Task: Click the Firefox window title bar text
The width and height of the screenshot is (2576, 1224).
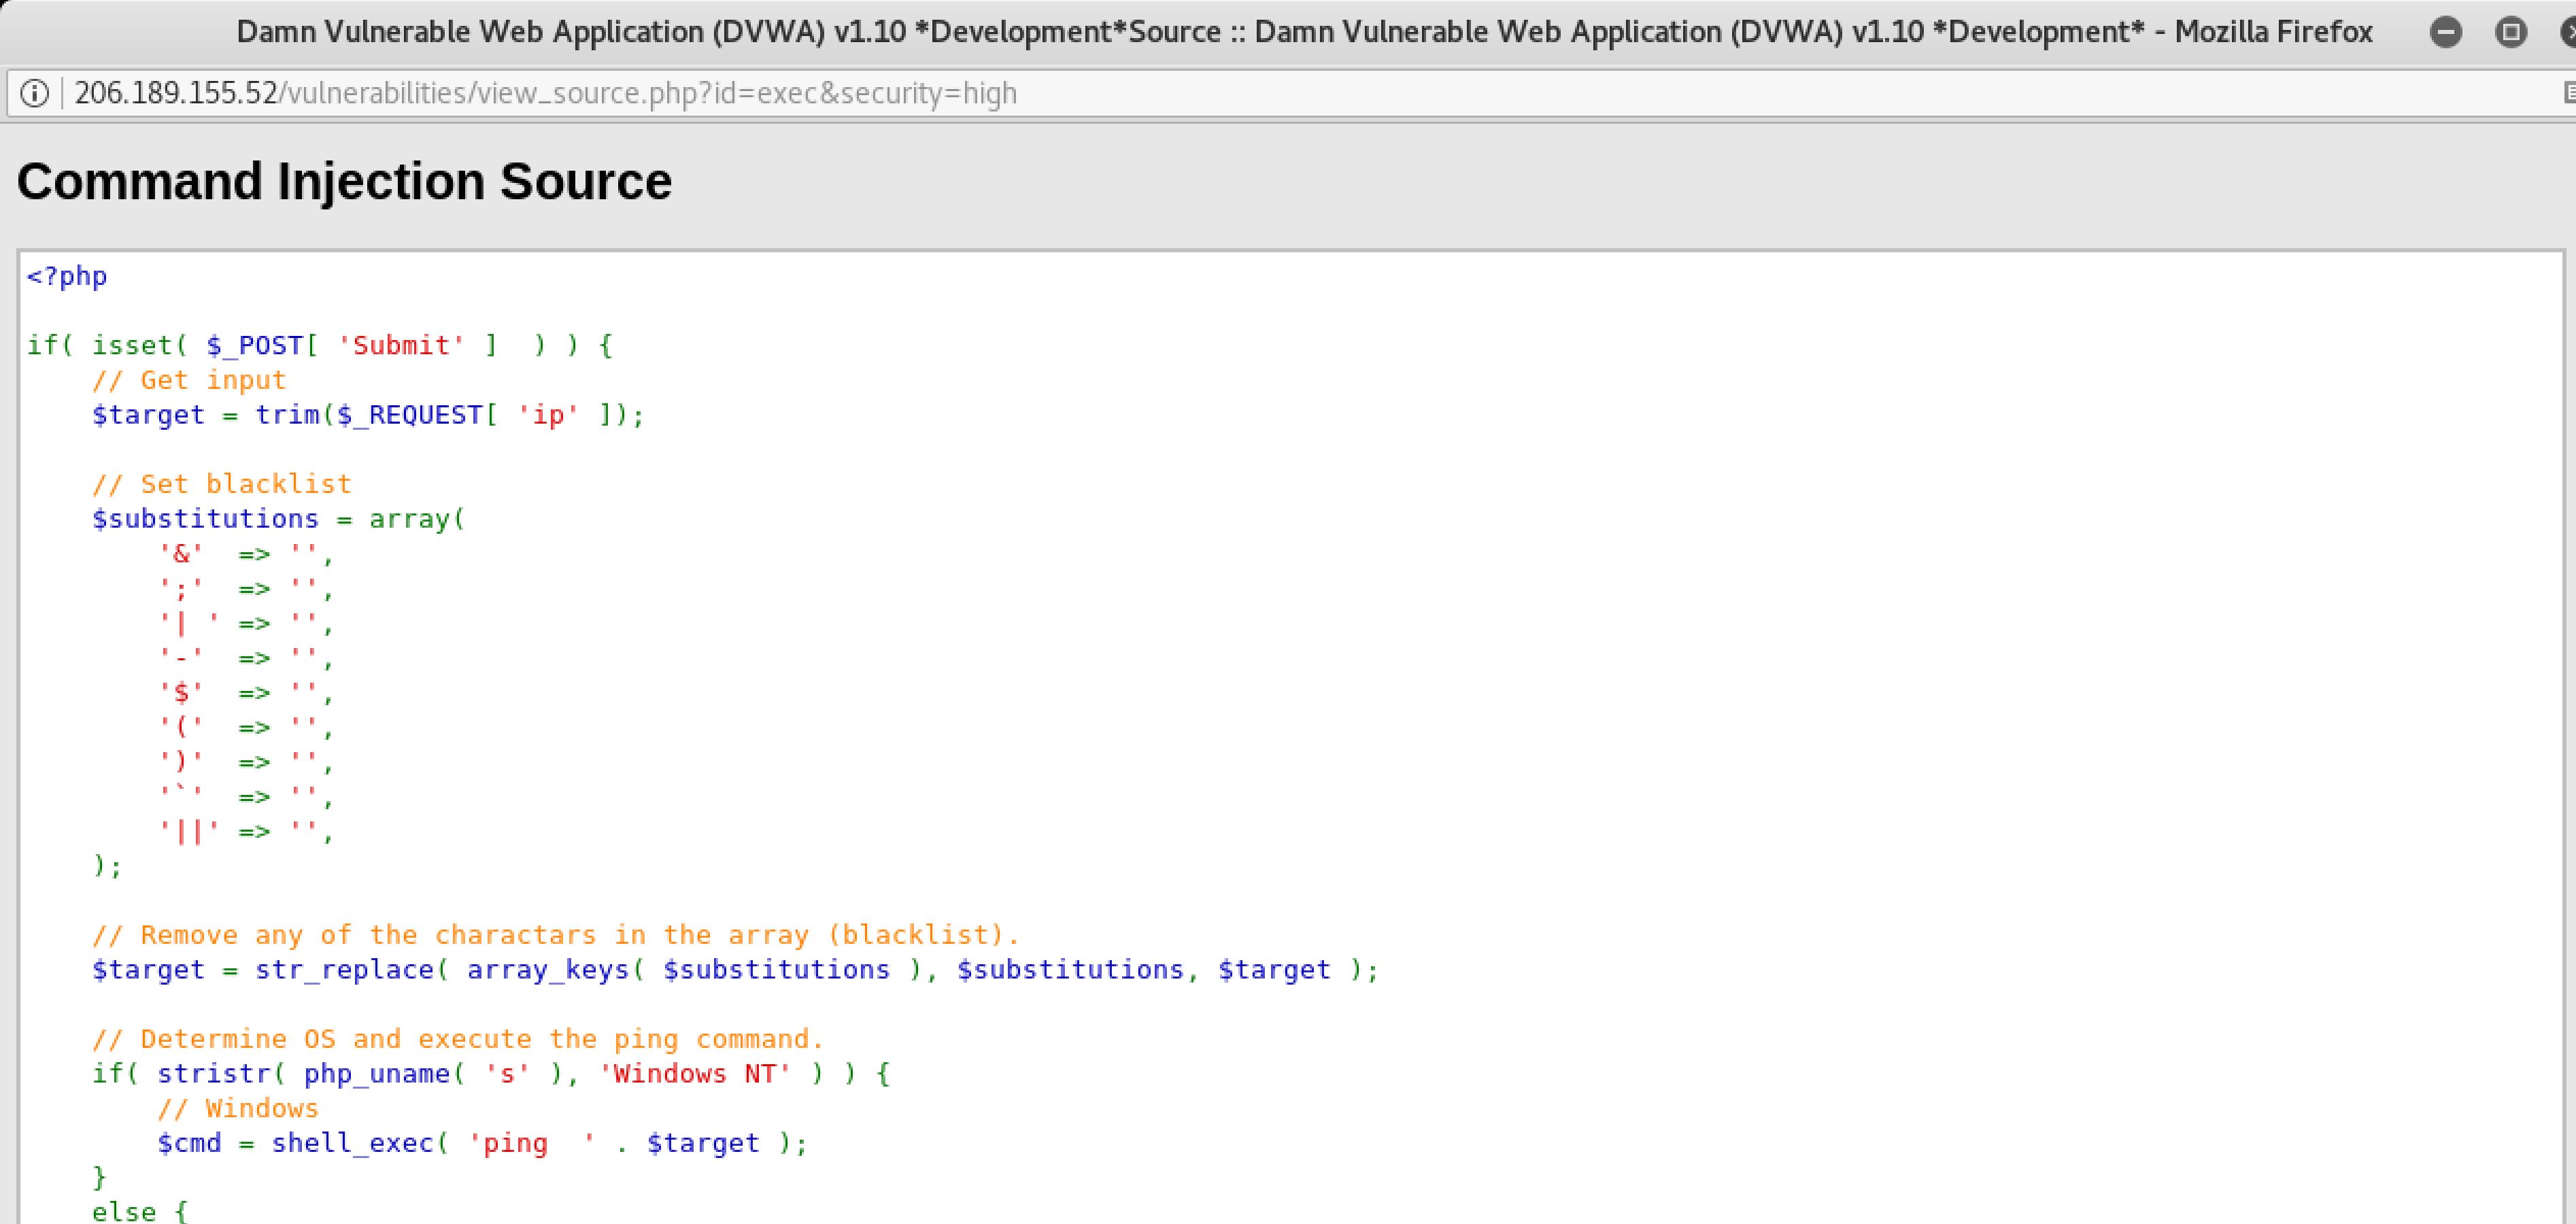Action: point(1304,33)
